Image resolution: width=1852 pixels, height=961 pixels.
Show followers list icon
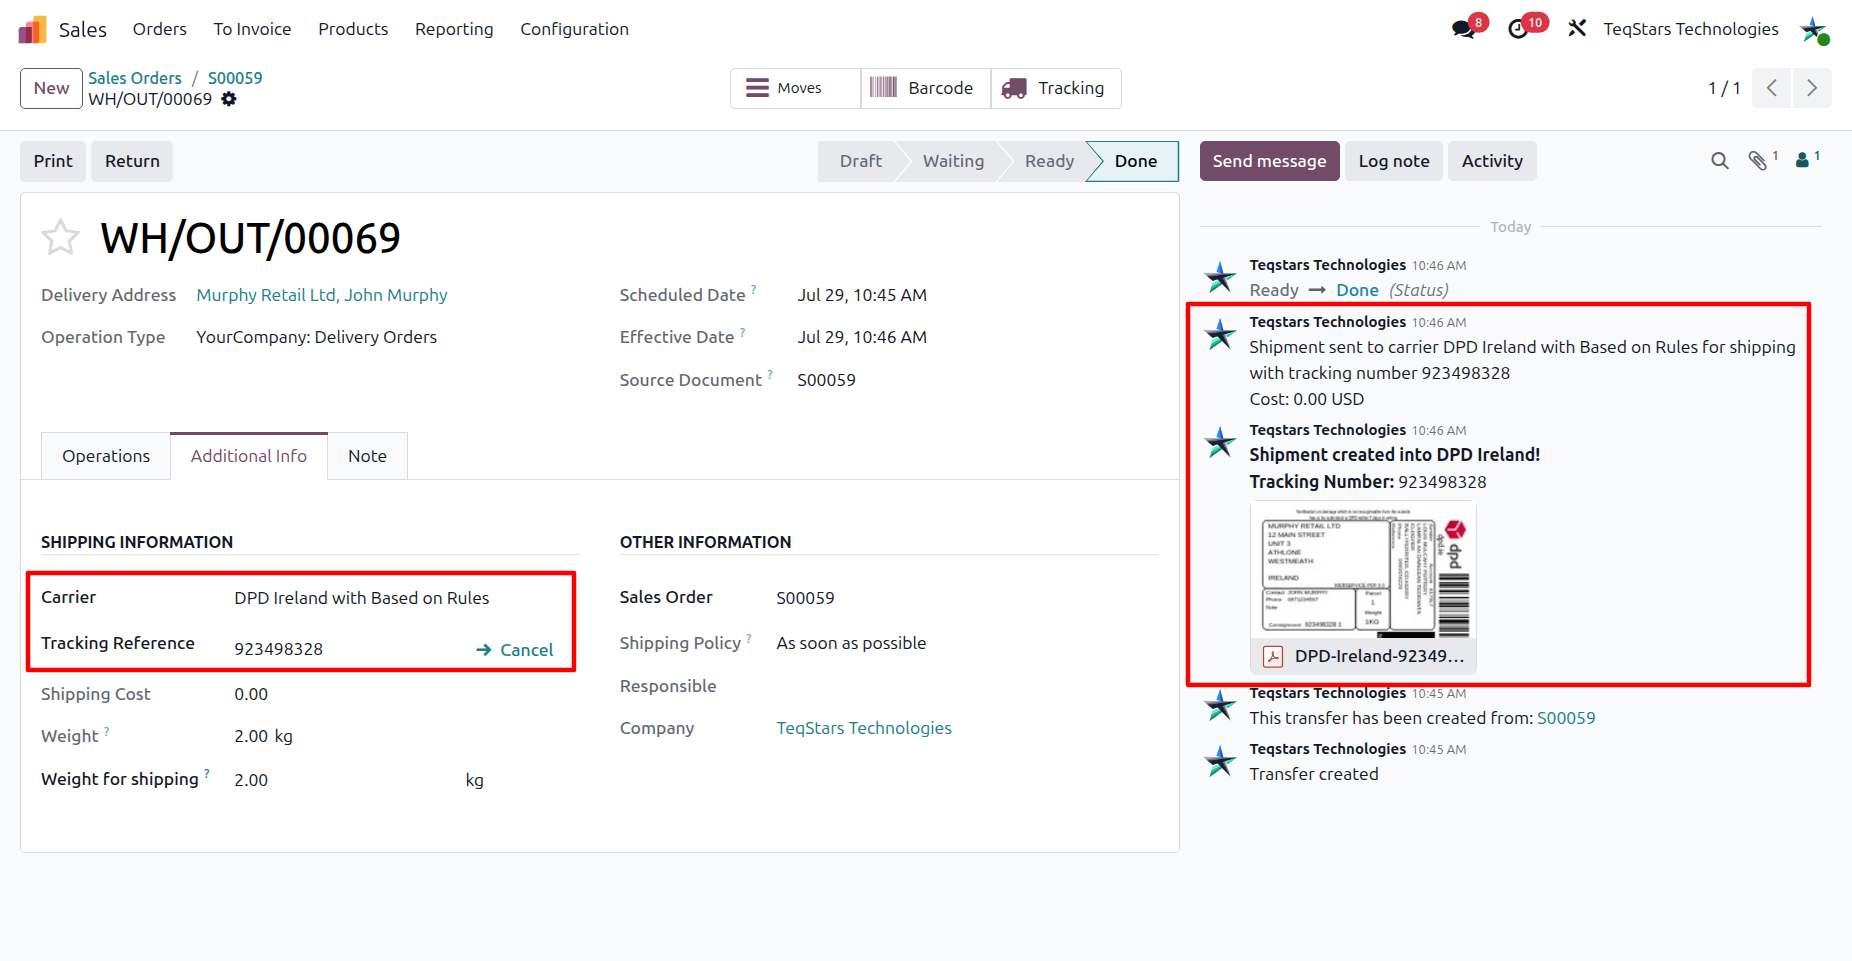click(1802, 160)
